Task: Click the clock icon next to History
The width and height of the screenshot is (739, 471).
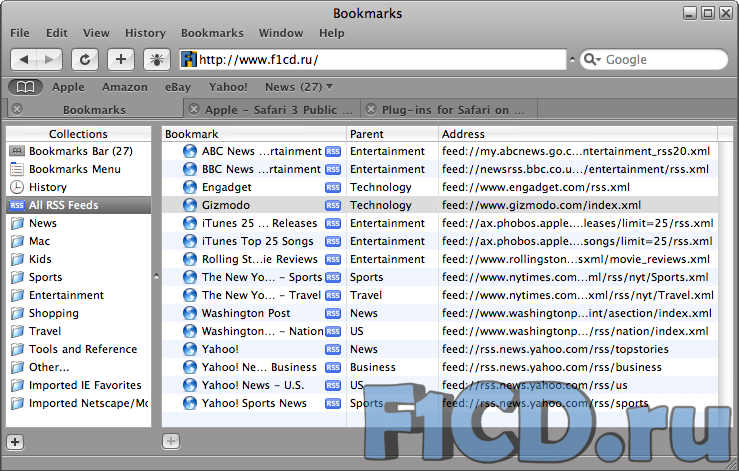Action: tap(17, 187)
